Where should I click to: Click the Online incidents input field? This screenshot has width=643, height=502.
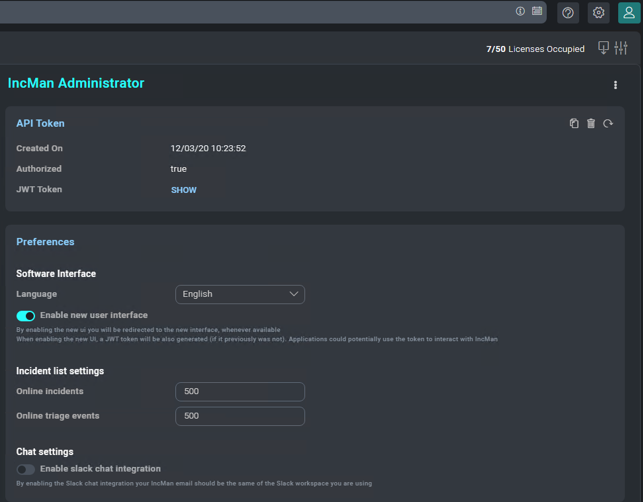pos(240,391)
